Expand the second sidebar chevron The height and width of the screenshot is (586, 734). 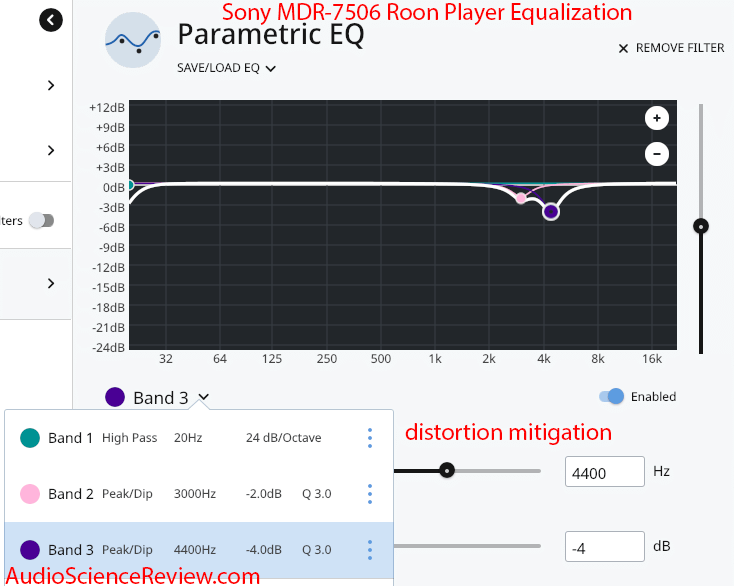click(x=51, y=150)
